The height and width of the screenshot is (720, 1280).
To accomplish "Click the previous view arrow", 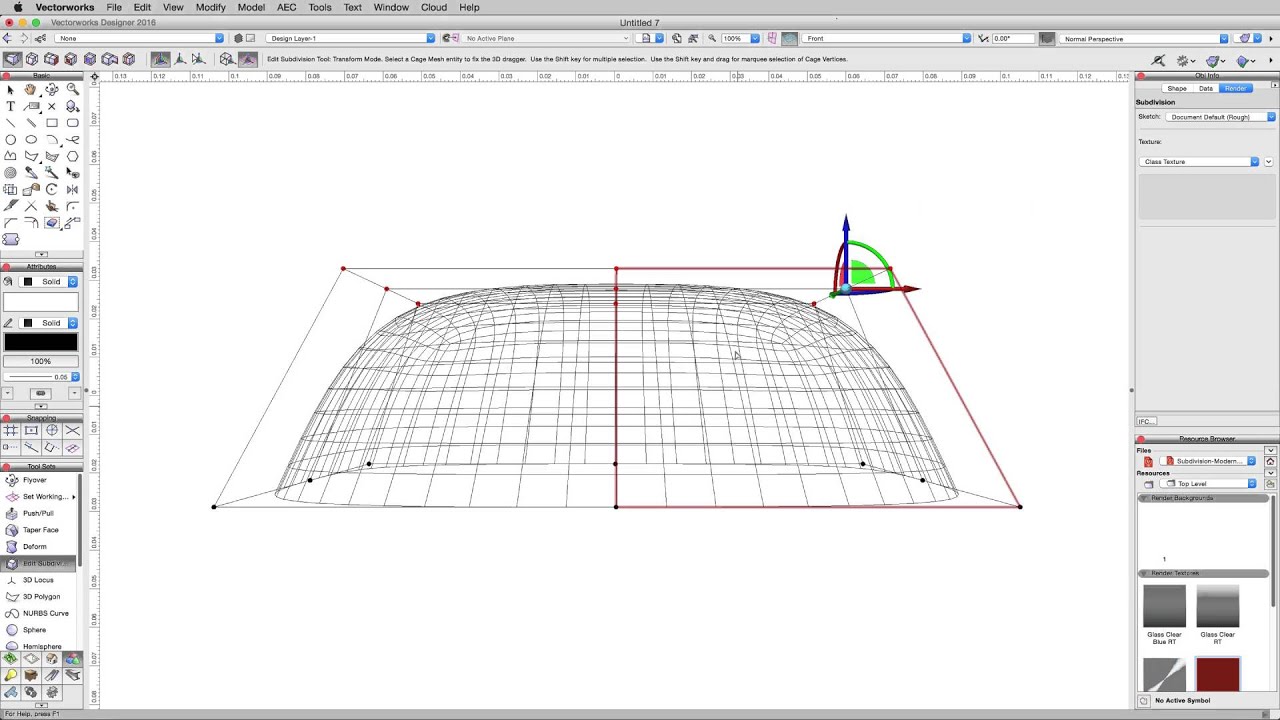I will [x=7, y=38].
